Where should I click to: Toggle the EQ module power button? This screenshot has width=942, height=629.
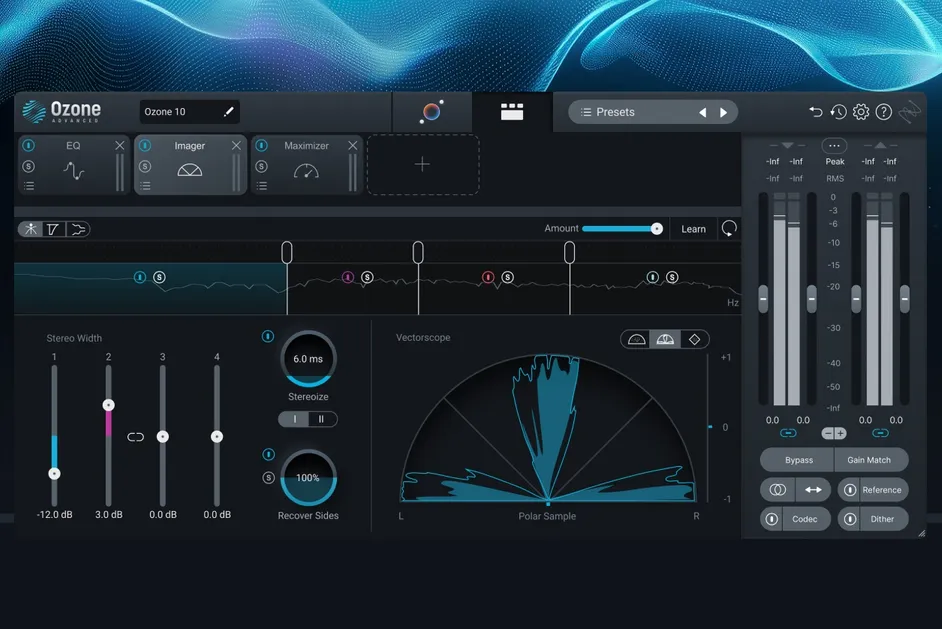(x=29, y=145)
